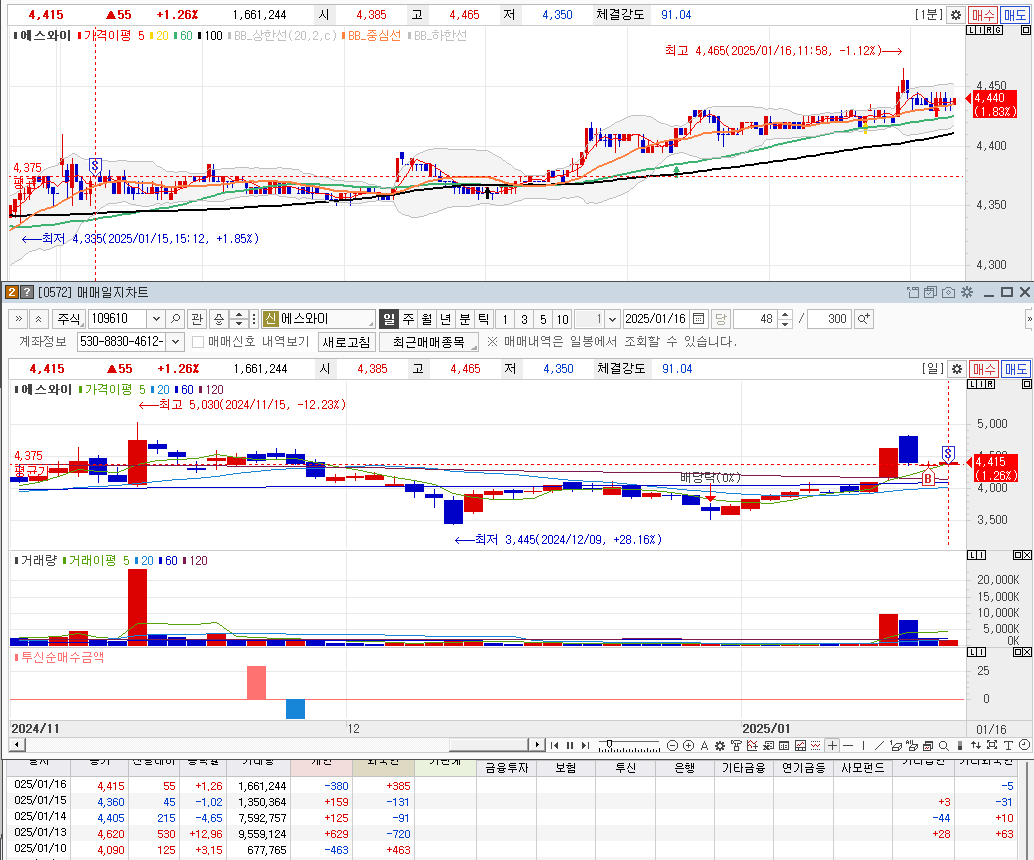Toggle the 틱 (tick) period button
The height and width of the screenshot is (860, 1034).
[483, 319]
